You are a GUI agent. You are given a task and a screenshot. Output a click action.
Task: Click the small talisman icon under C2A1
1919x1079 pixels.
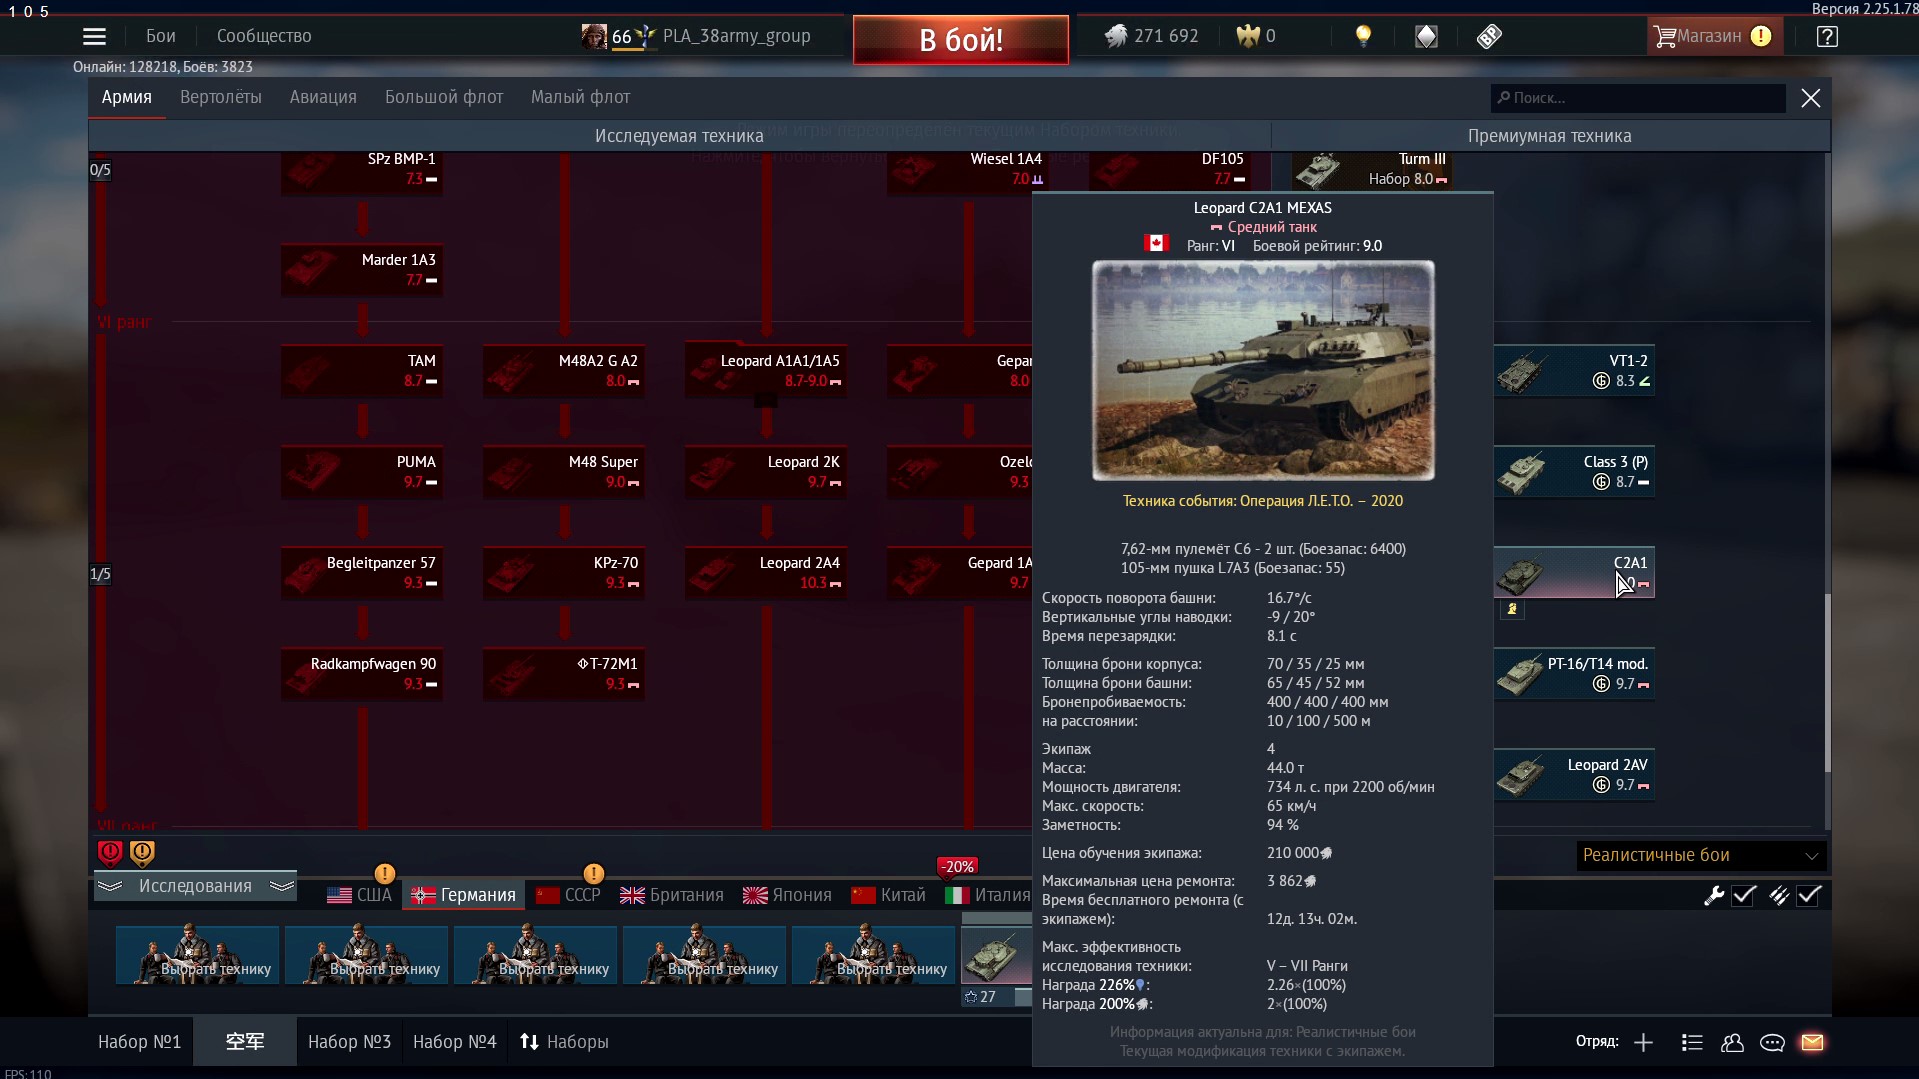click(x=1512, y=609)
